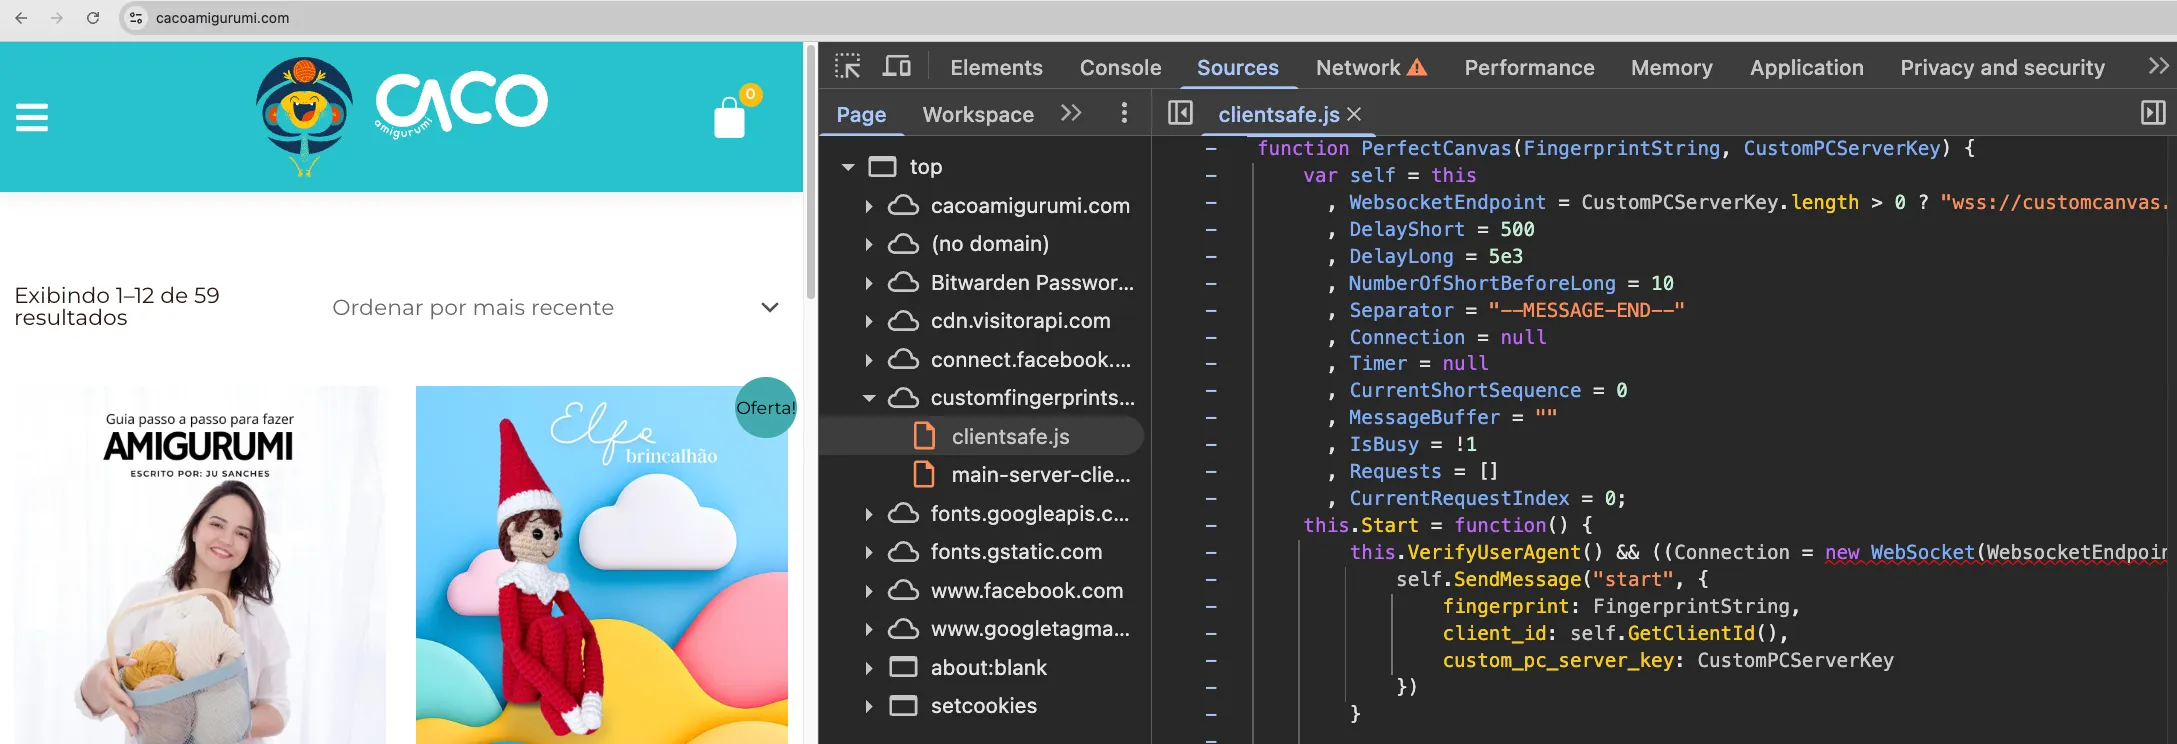This screenshot has width=2177, height=744.
Task: Expand the fonts.googleapis.c... node
Action: (x=868, y=514)
